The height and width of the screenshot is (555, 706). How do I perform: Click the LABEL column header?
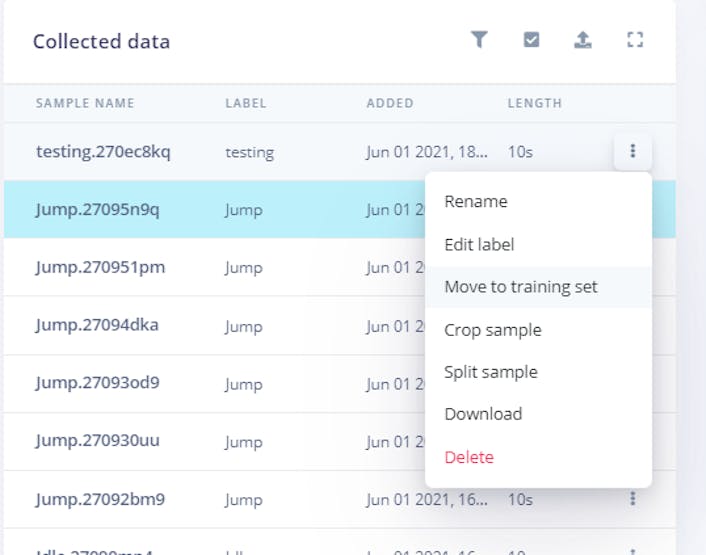[245, 103]
